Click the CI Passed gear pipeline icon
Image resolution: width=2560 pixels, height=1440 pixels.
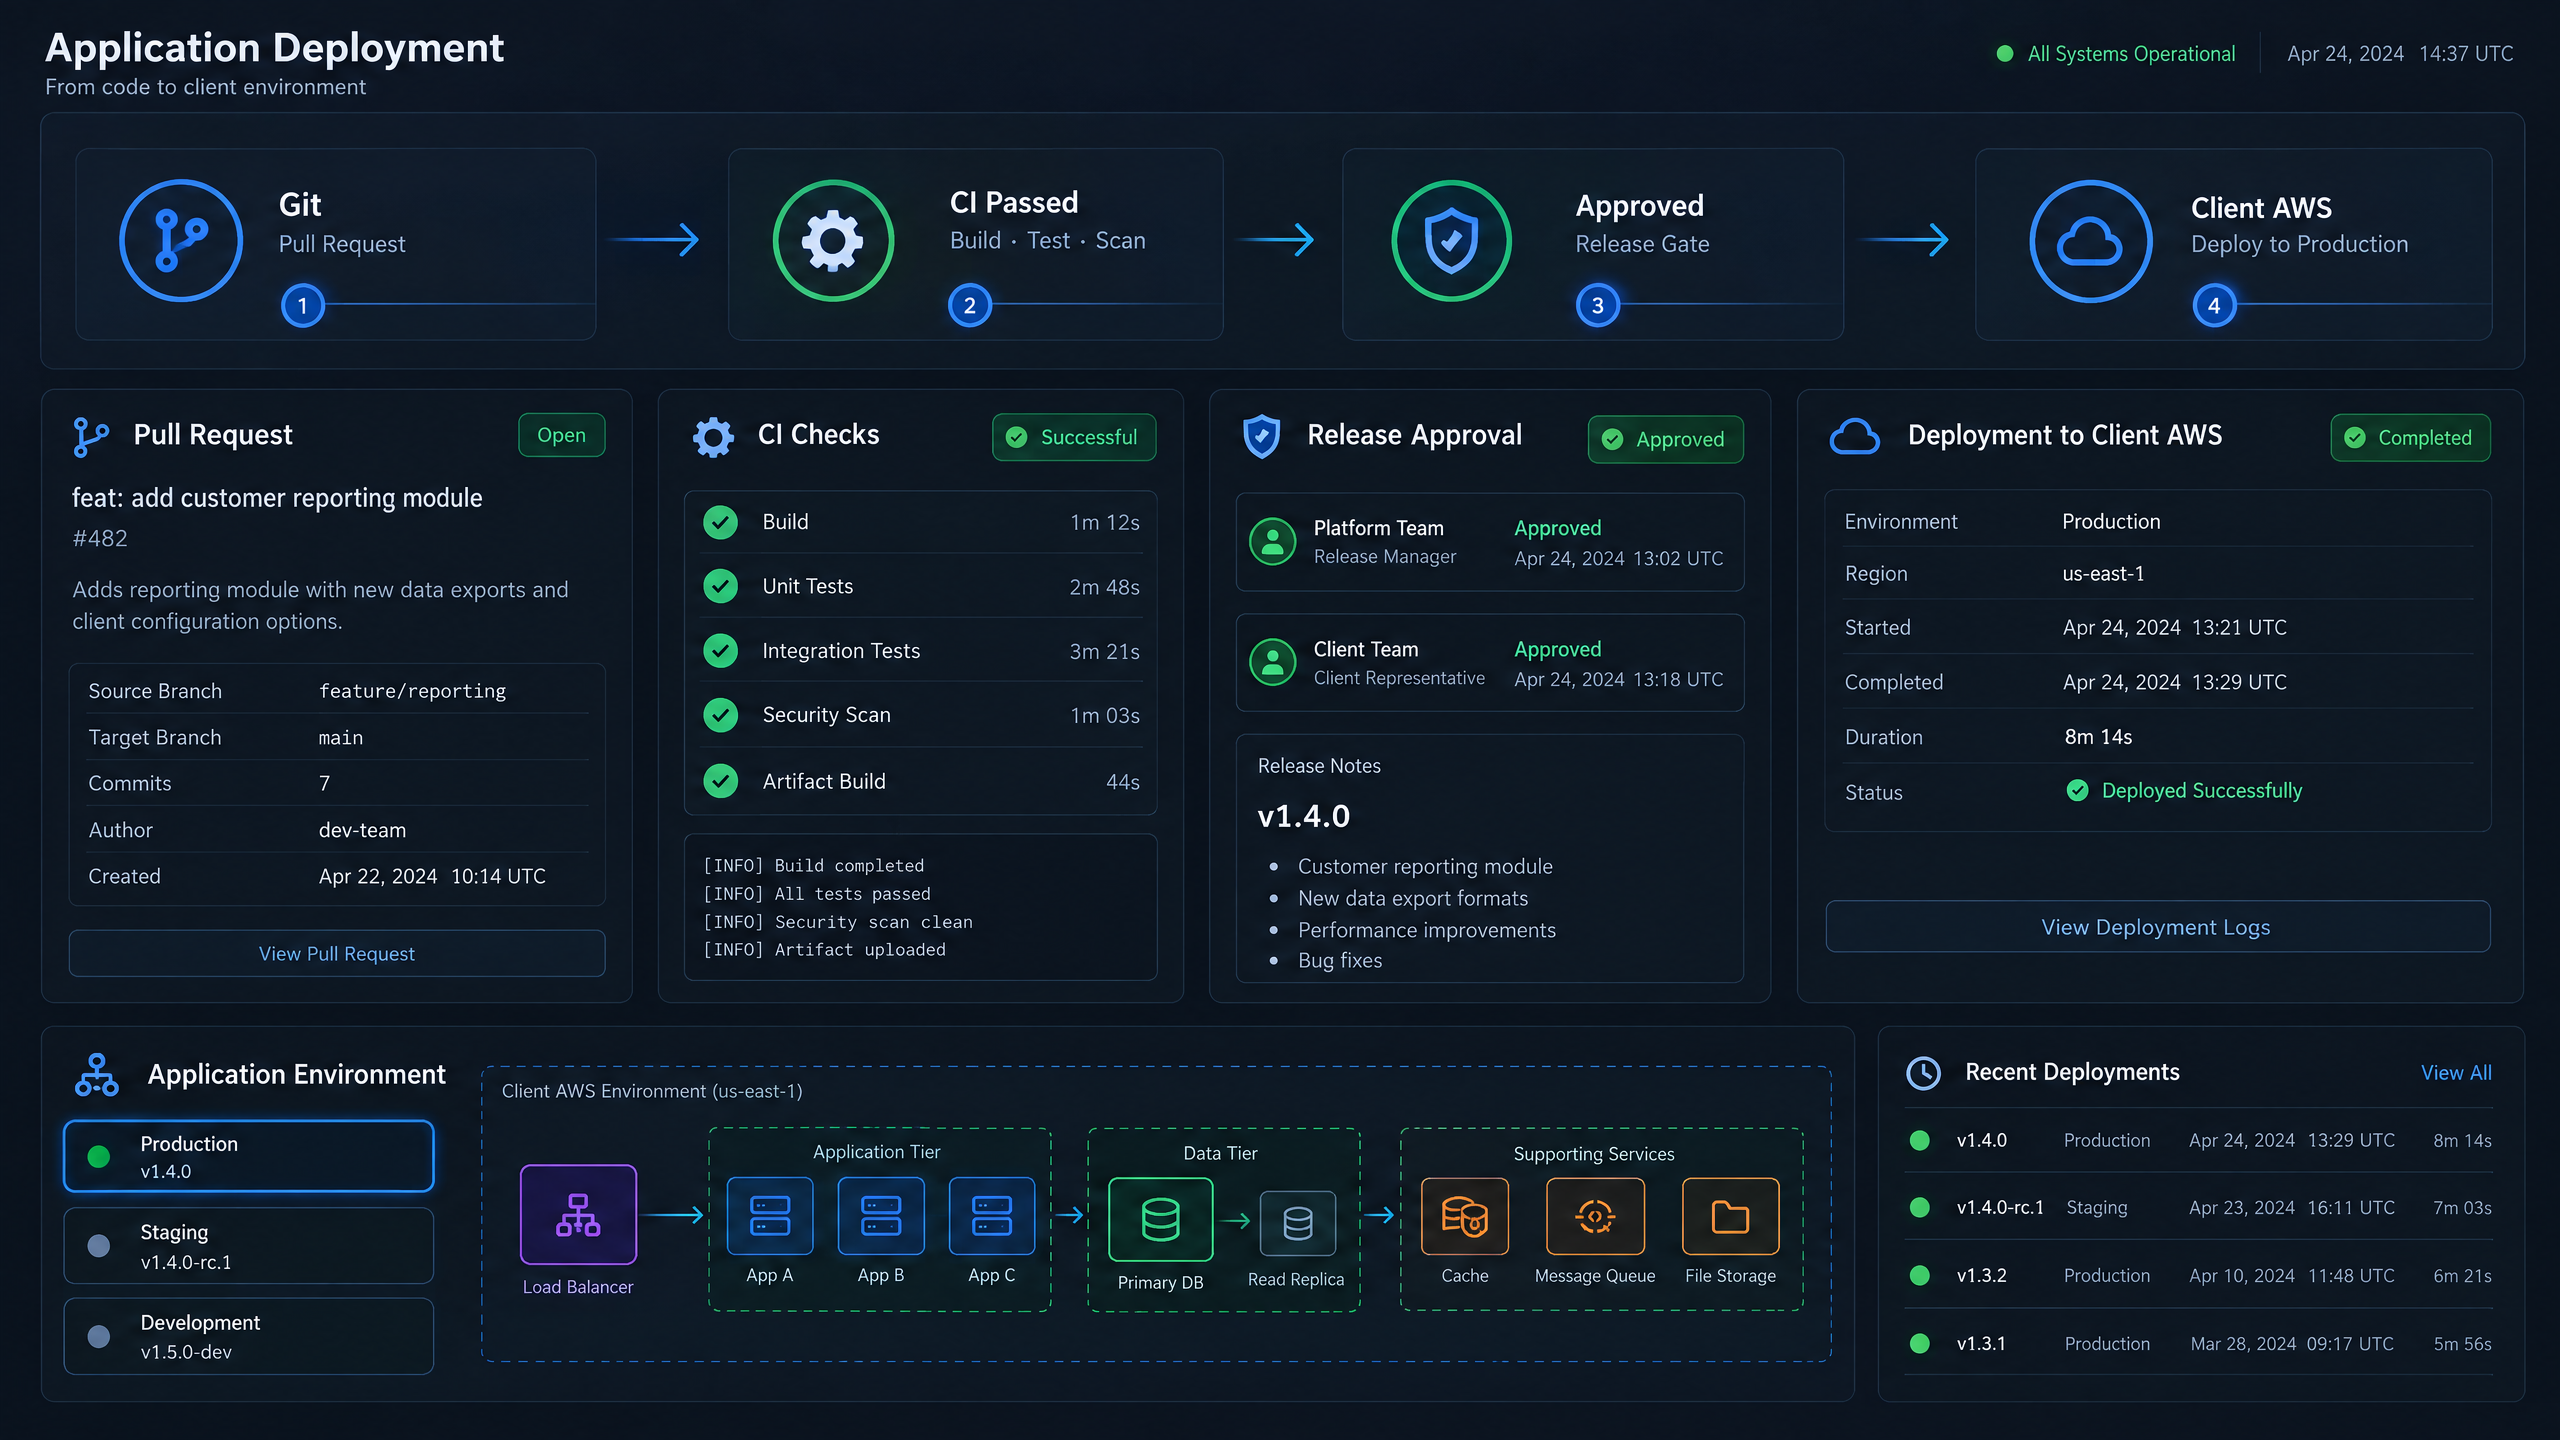pos(833,241)
